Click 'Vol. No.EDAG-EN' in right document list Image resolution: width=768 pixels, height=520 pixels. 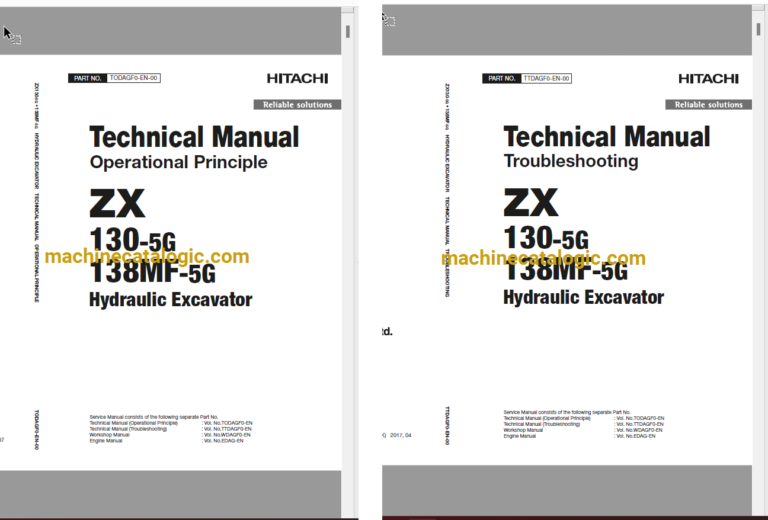click(x=635, y=436)
